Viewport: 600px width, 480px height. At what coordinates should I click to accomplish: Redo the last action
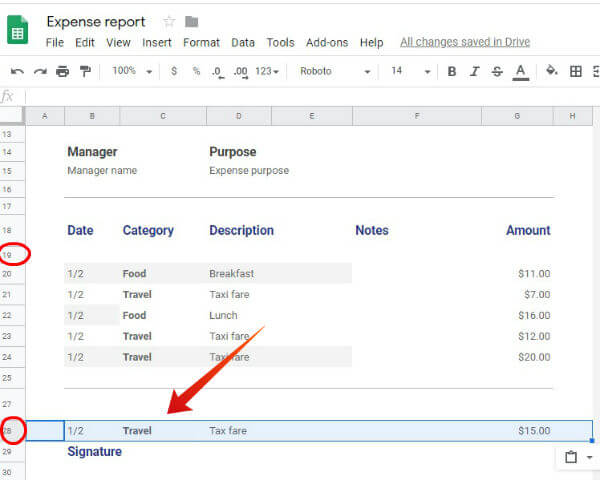point(40,71)
